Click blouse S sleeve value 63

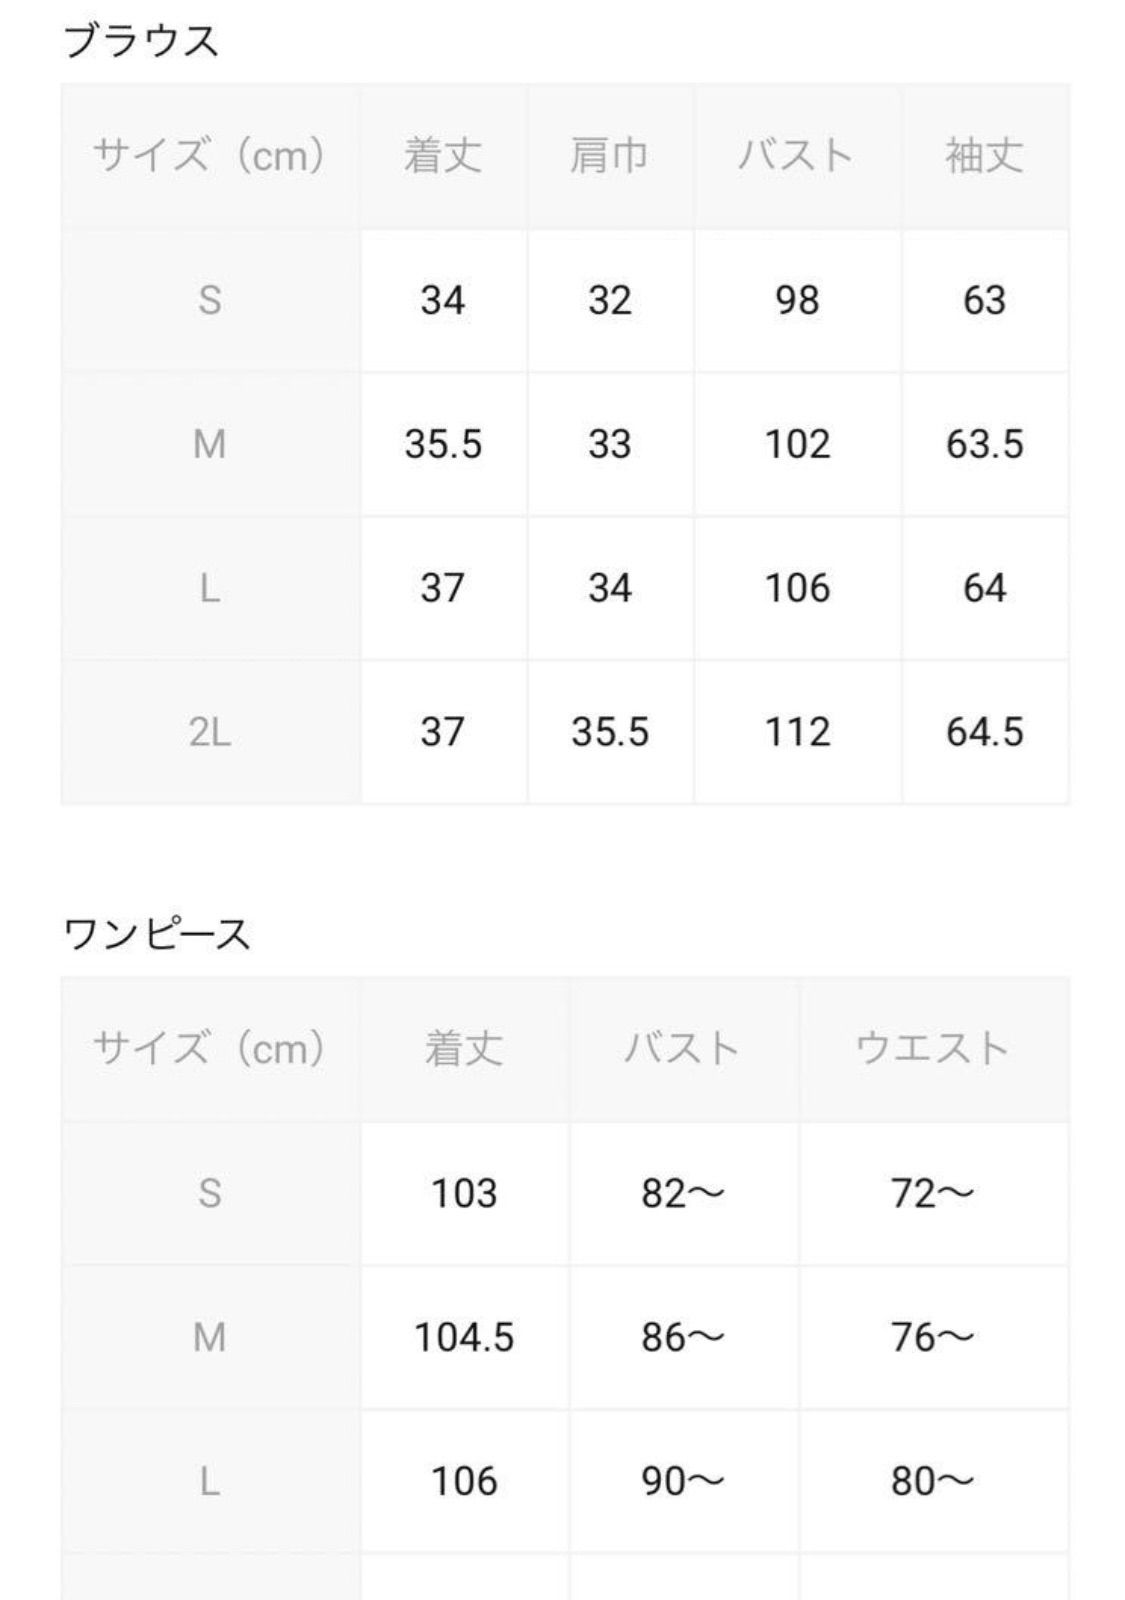(984, 300)
